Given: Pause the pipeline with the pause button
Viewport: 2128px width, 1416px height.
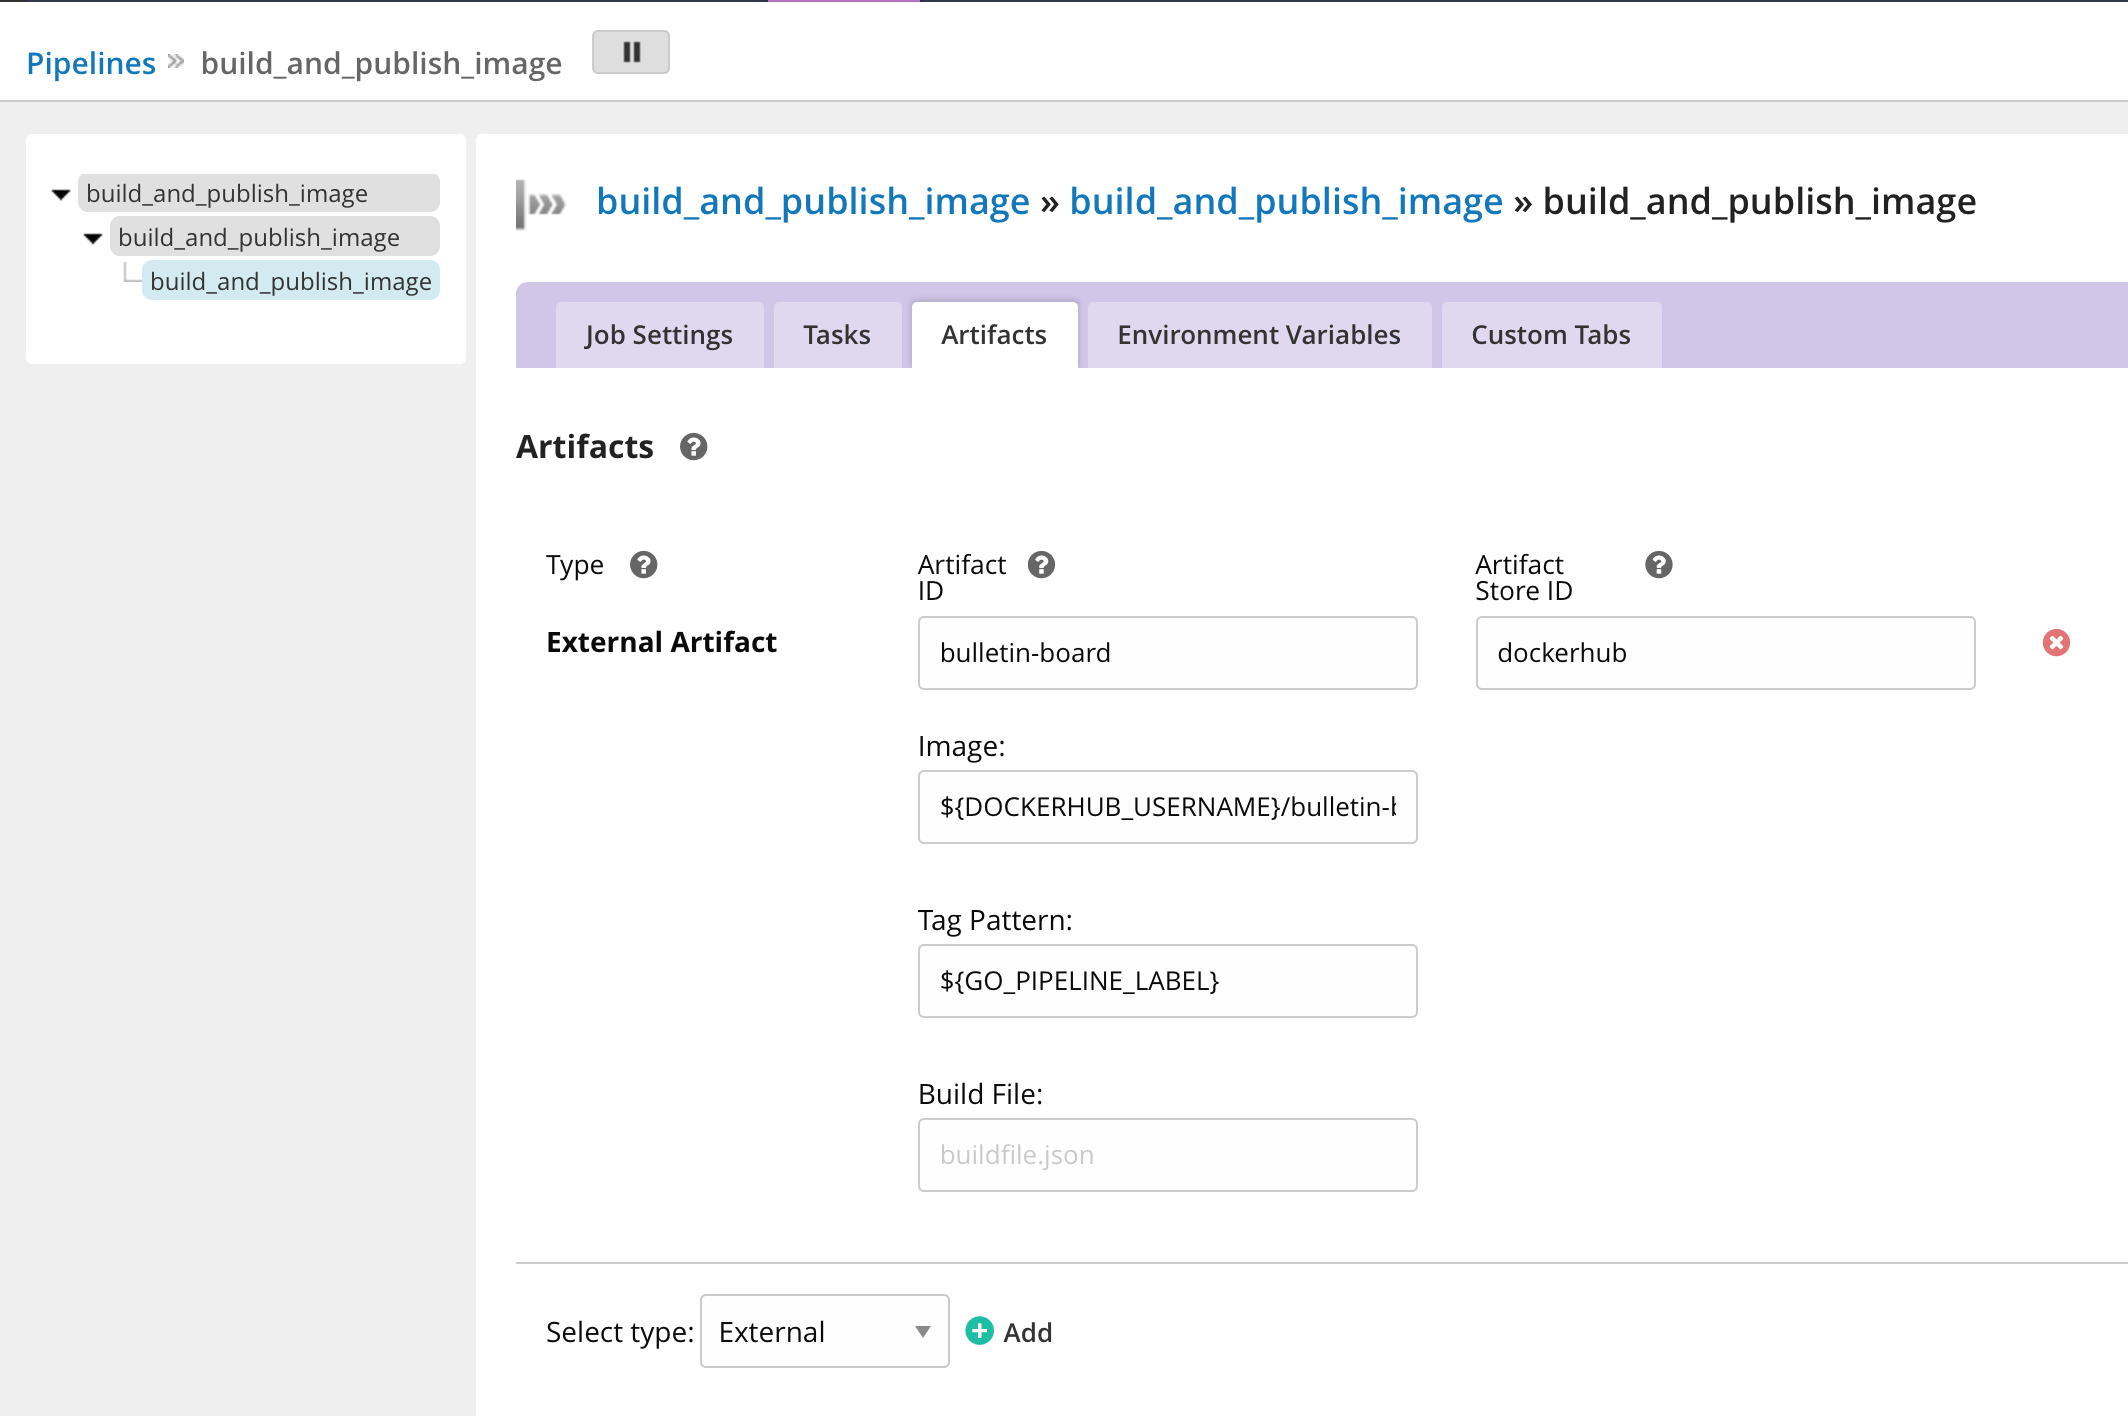Looking at the screenshot, I should (x=630, y=52).
